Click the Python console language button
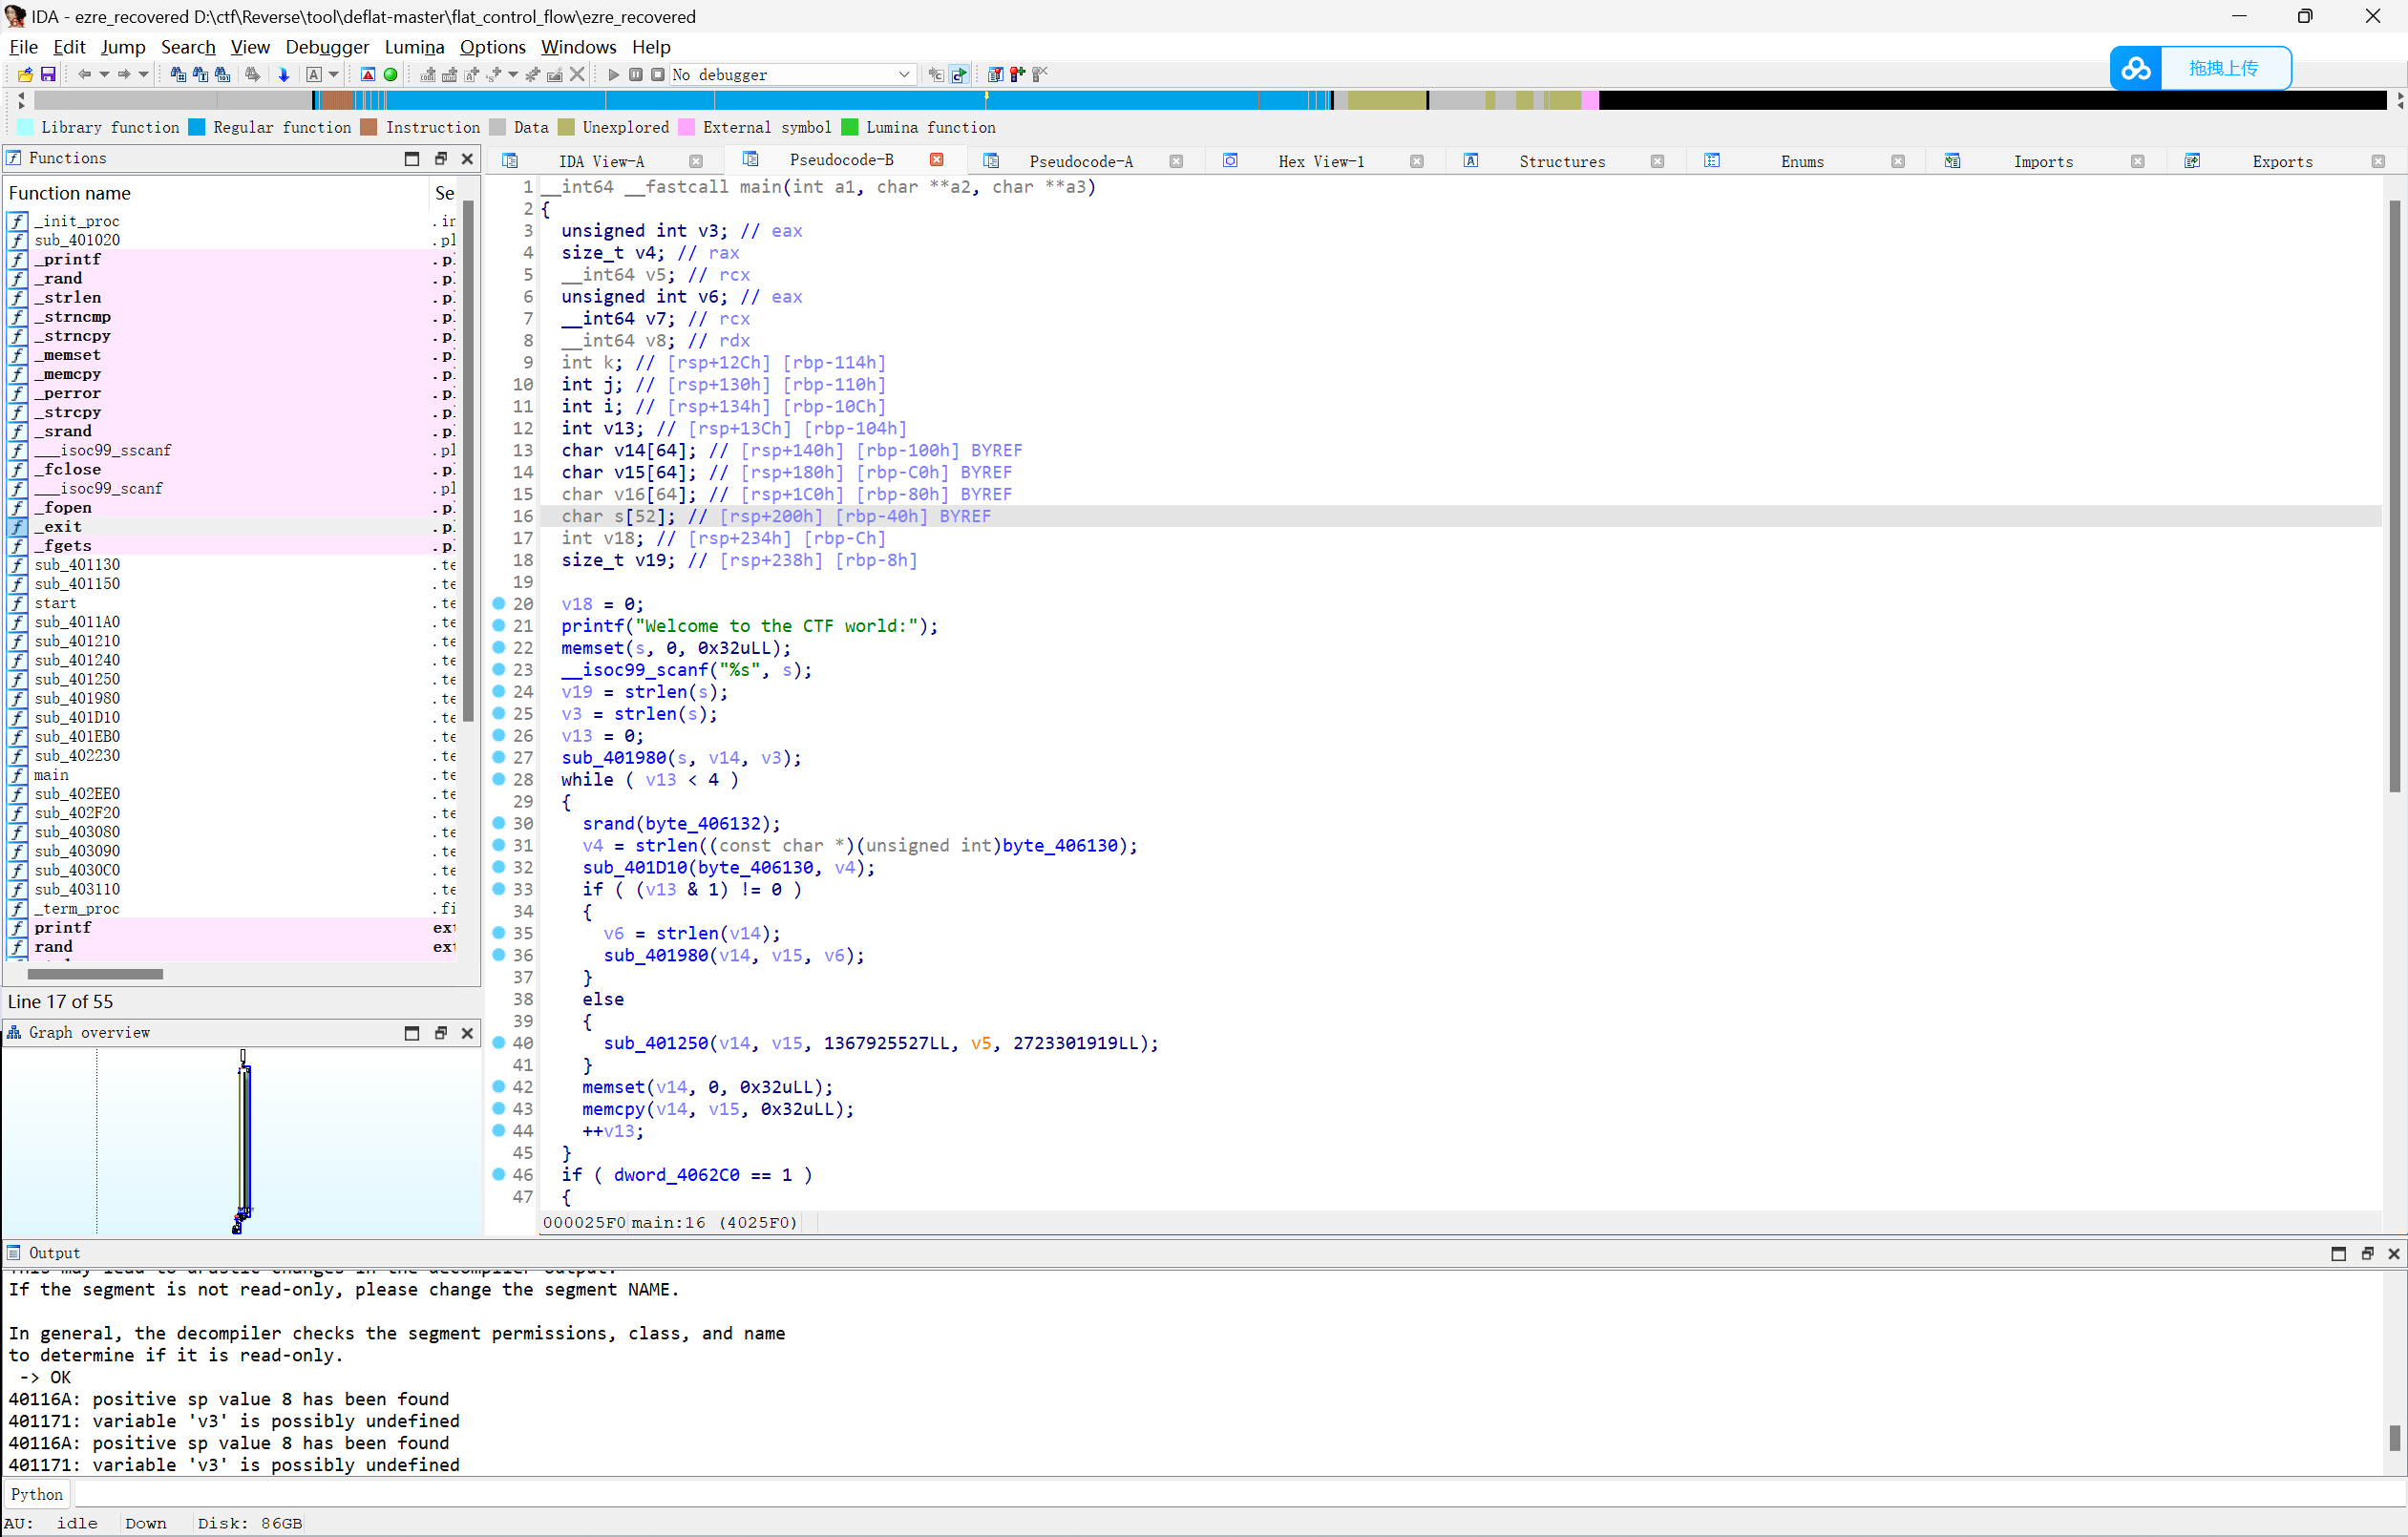This screenshot has height=1537, width=2408. [37, 1494]
